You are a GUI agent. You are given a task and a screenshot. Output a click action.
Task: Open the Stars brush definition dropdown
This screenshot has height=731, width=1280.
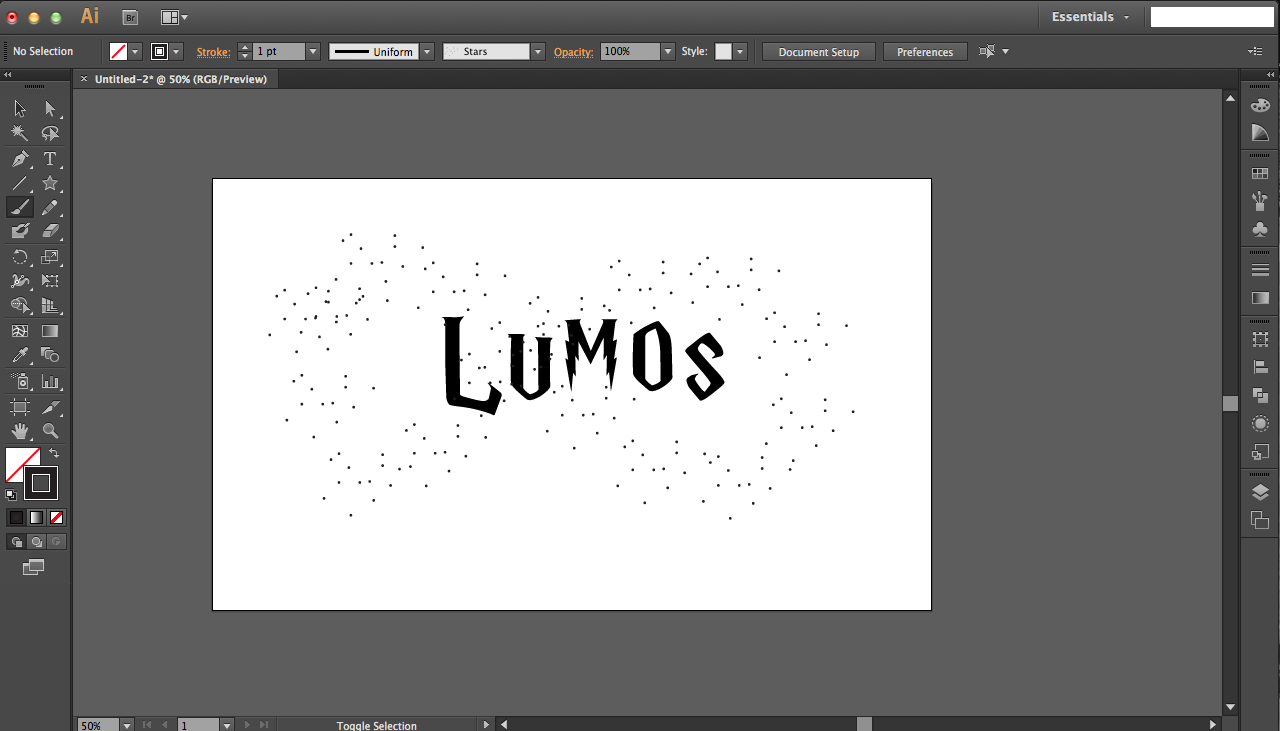tap(538, 51)
